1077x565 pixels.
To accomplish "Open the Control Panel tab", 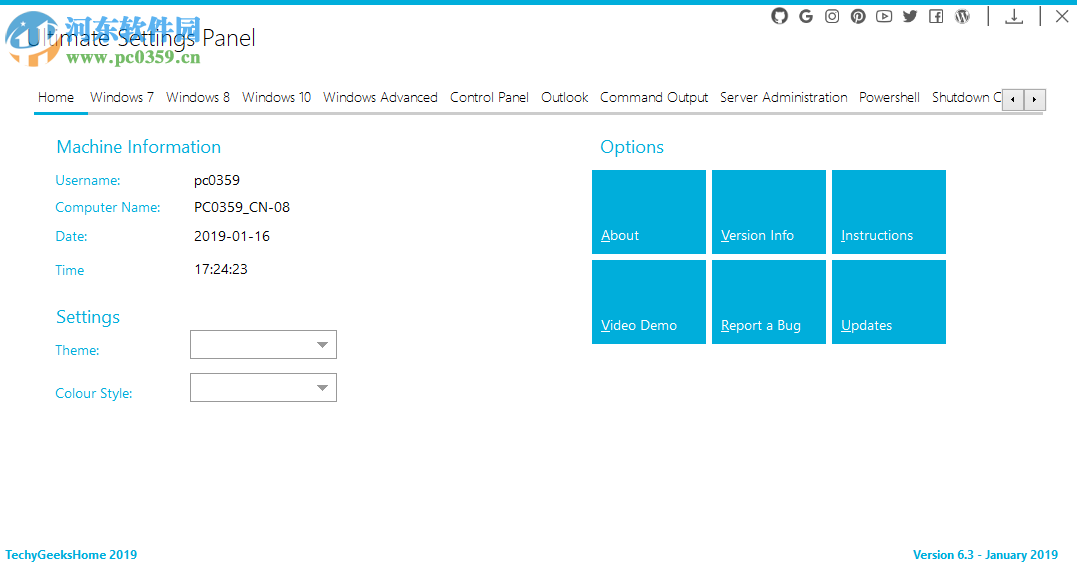I will click(489, 97).
